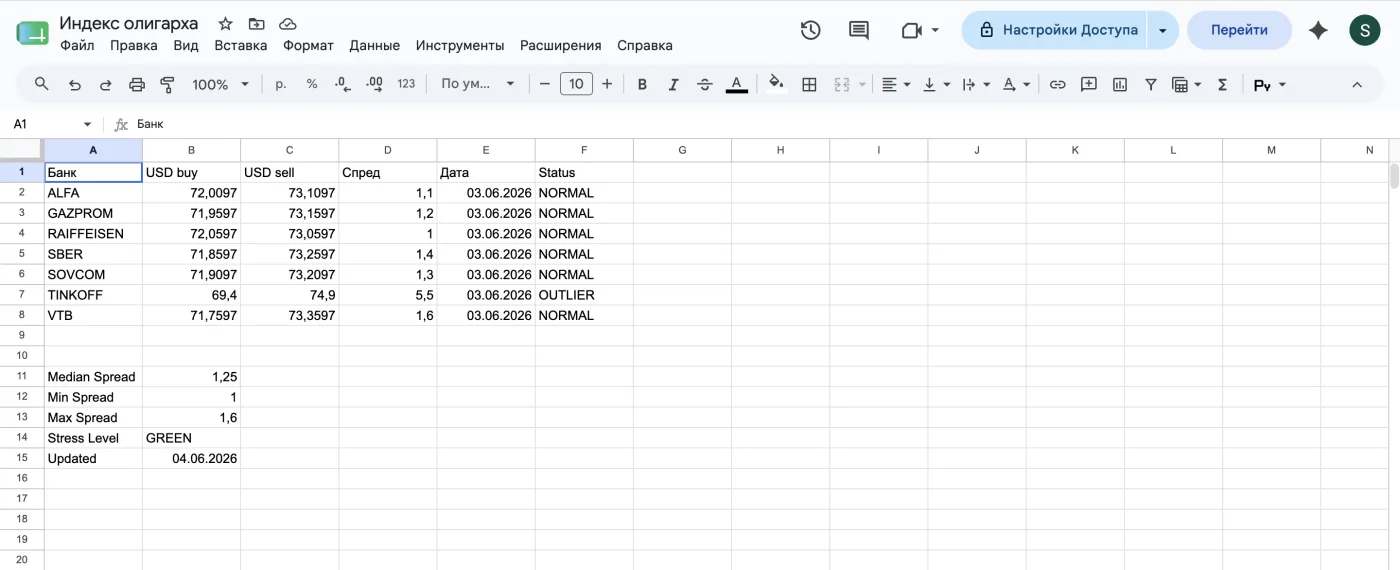Open the Расширения menu
The image size is (1400, 570).
click(561, 45)
